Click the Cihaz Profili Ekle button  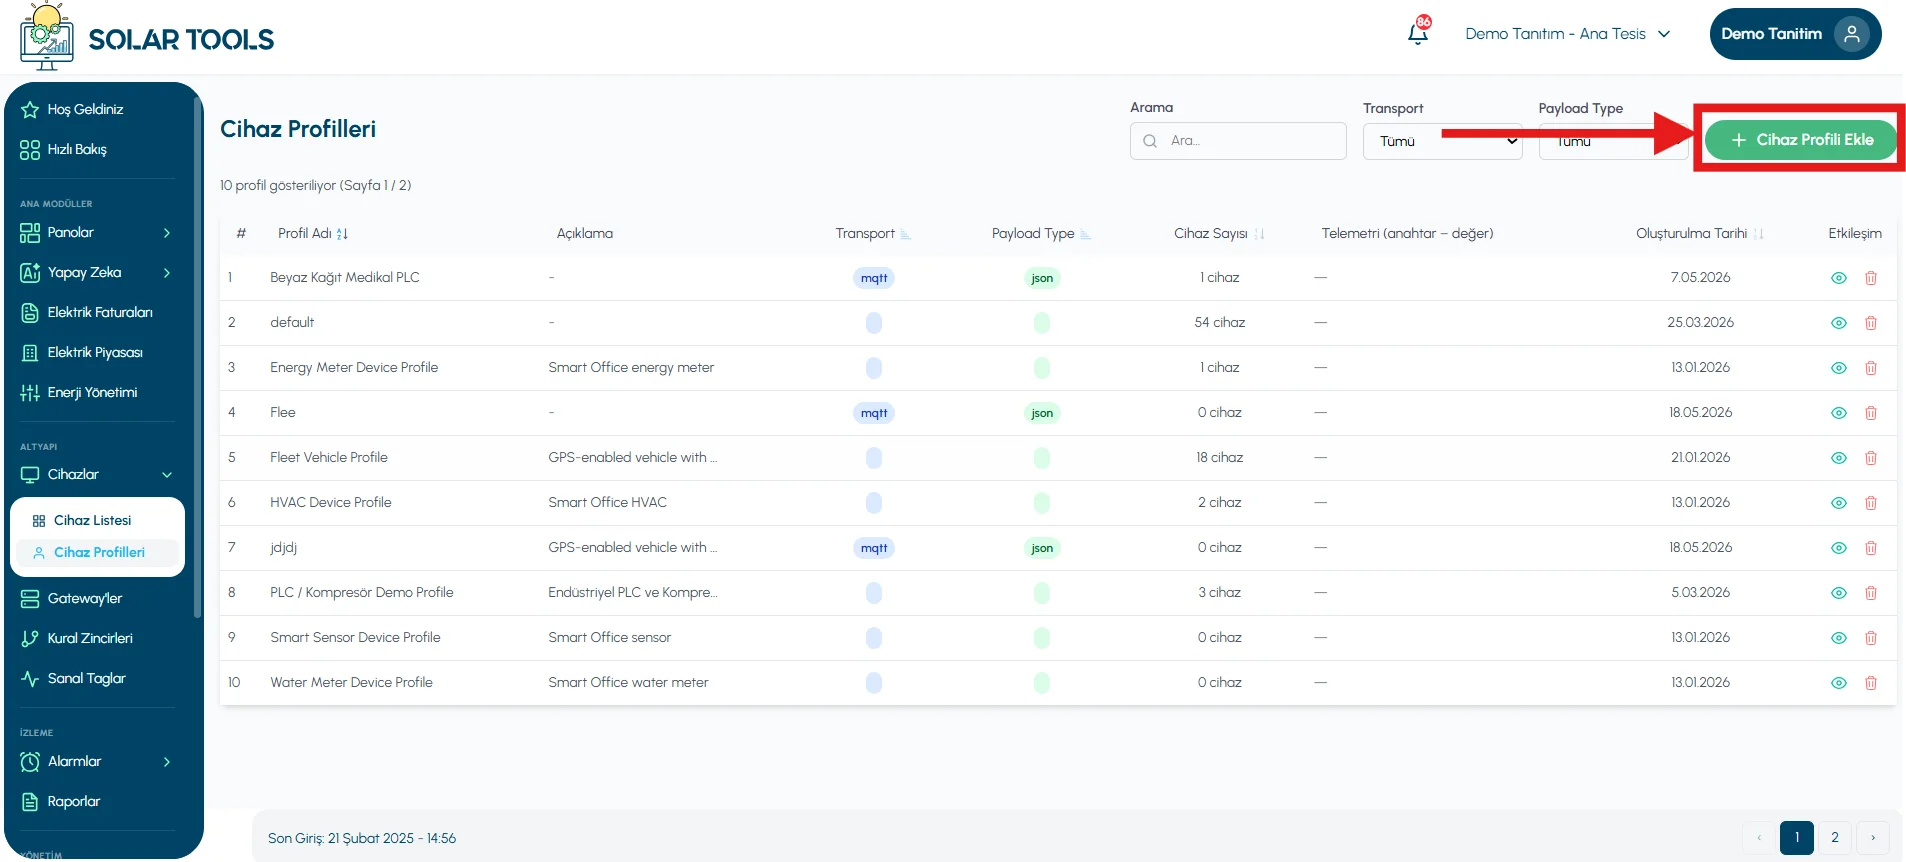1801,140
